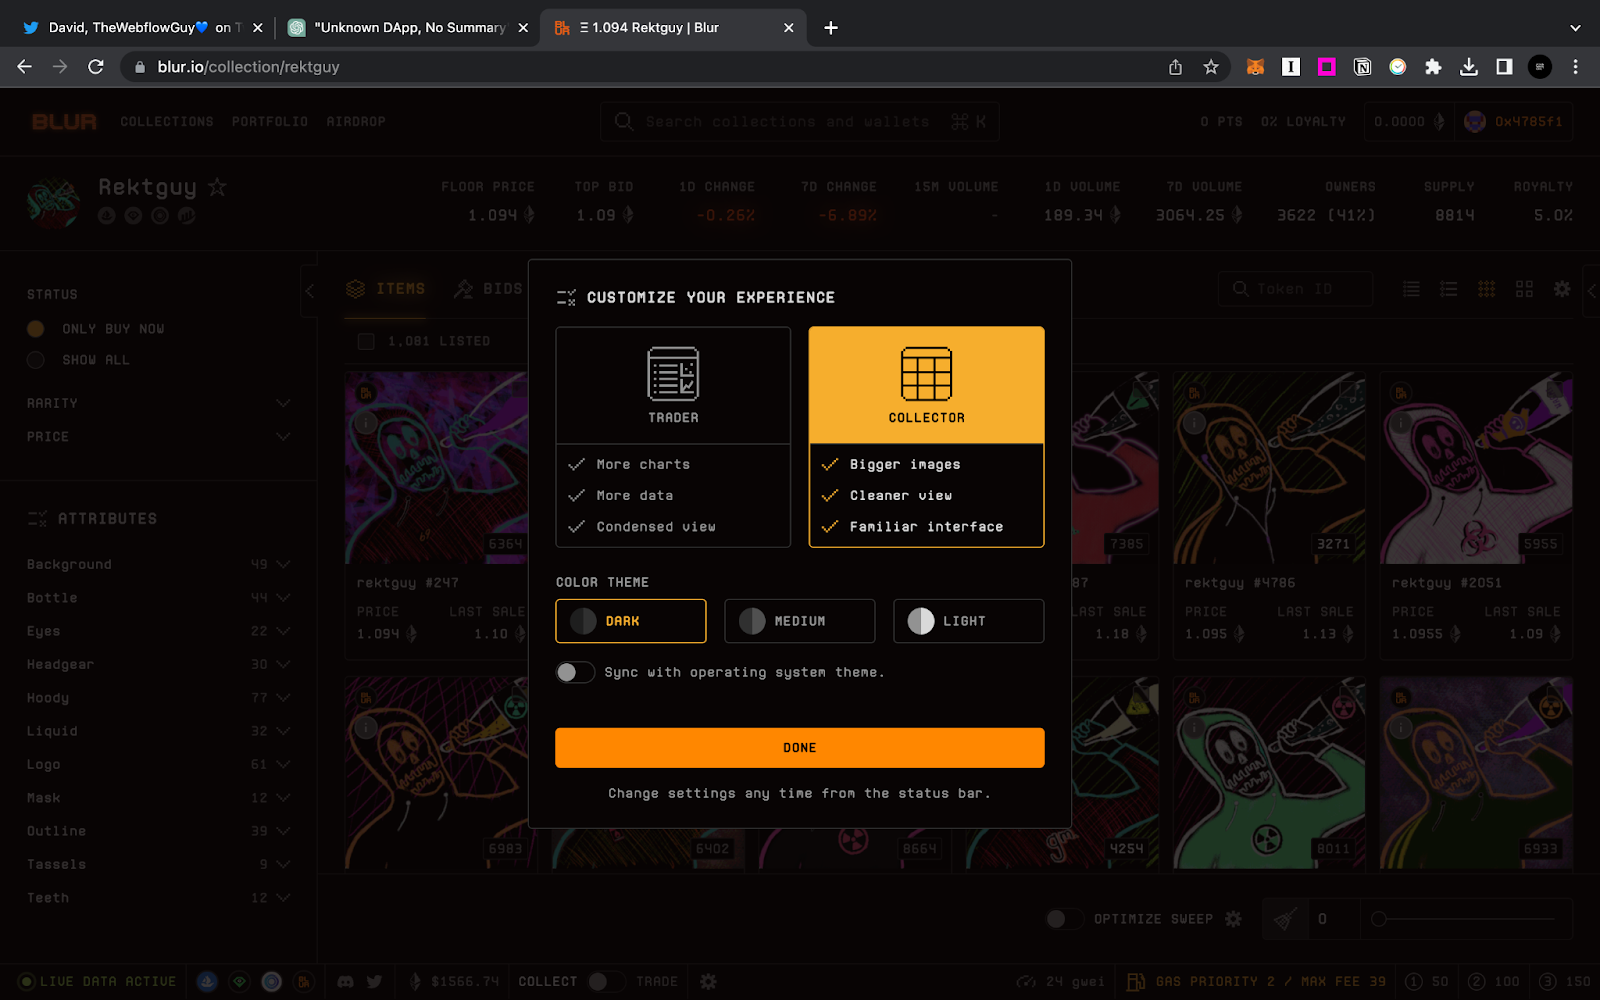Screen dimensions: 1600x1000
Task: Bookmark this page with the star
Action: pyautogui.click(x=1211, y=67)
